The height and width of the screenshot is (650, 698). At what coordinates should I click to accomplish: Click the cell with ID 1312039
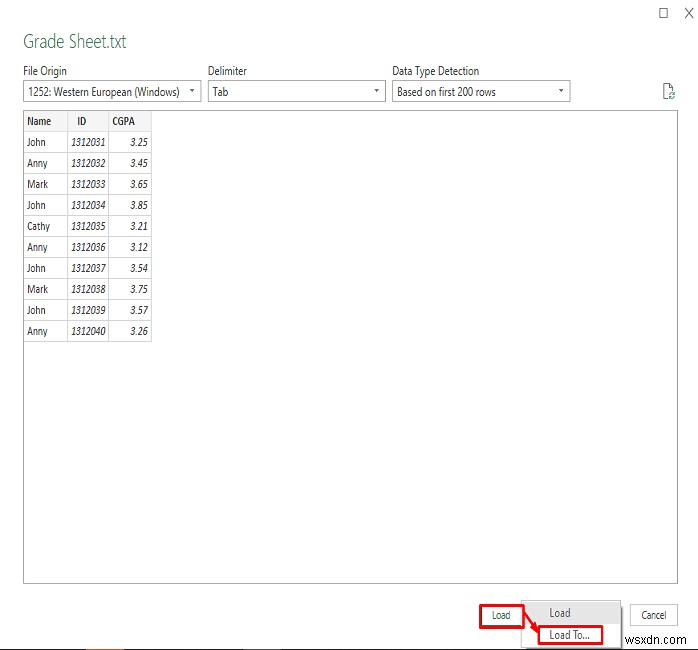click(x=88, y=310)
